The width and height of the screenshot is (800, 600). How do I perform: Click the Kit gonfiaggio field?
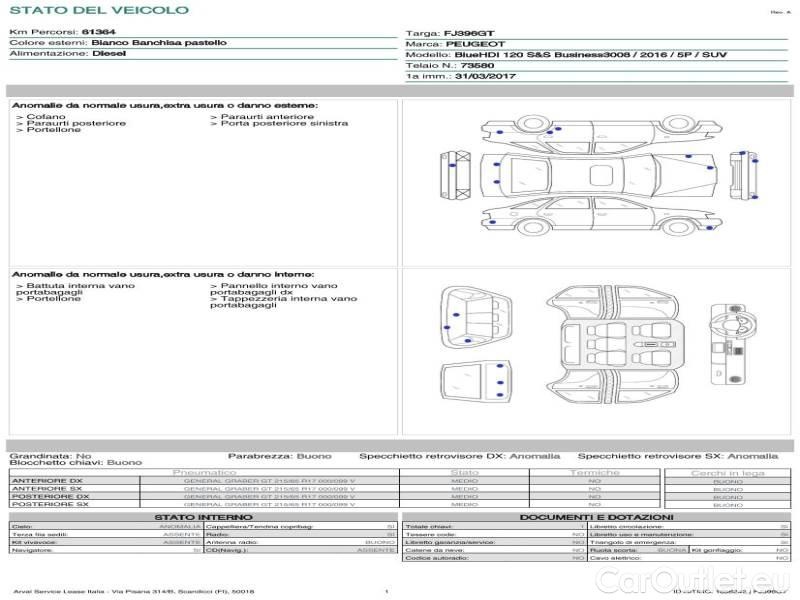point(740,551)
